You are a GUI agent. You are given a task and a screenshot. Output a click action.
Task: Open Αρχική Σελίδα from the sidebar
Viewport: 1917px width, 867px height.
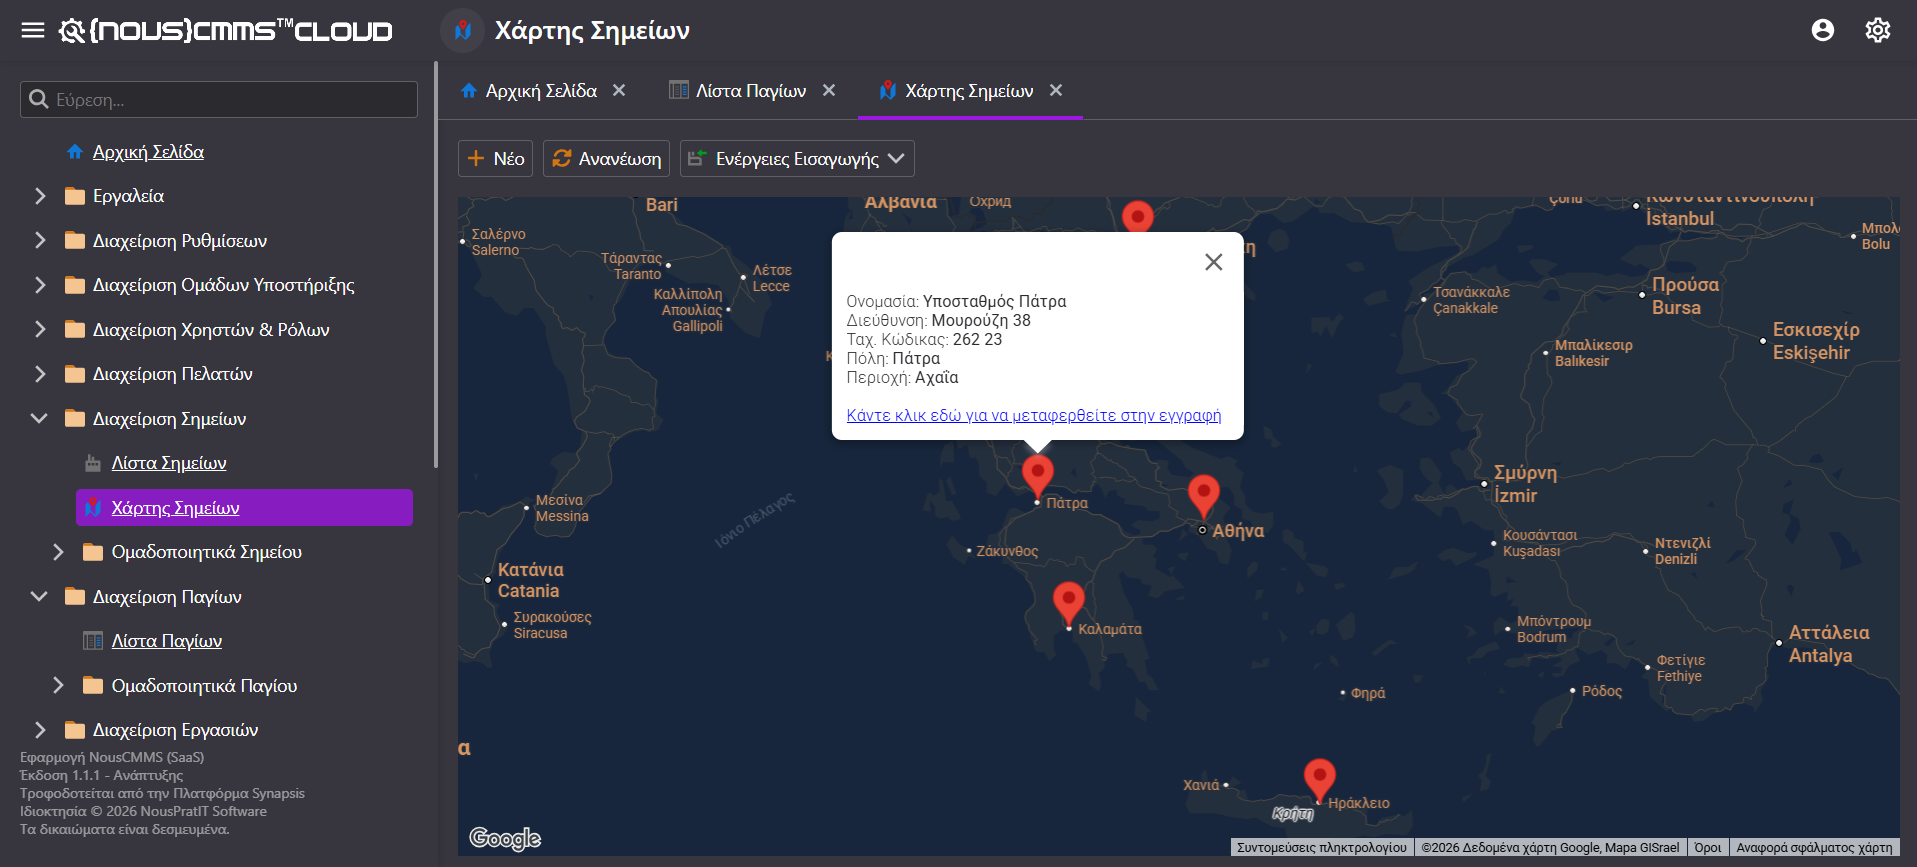click(148, 152)
